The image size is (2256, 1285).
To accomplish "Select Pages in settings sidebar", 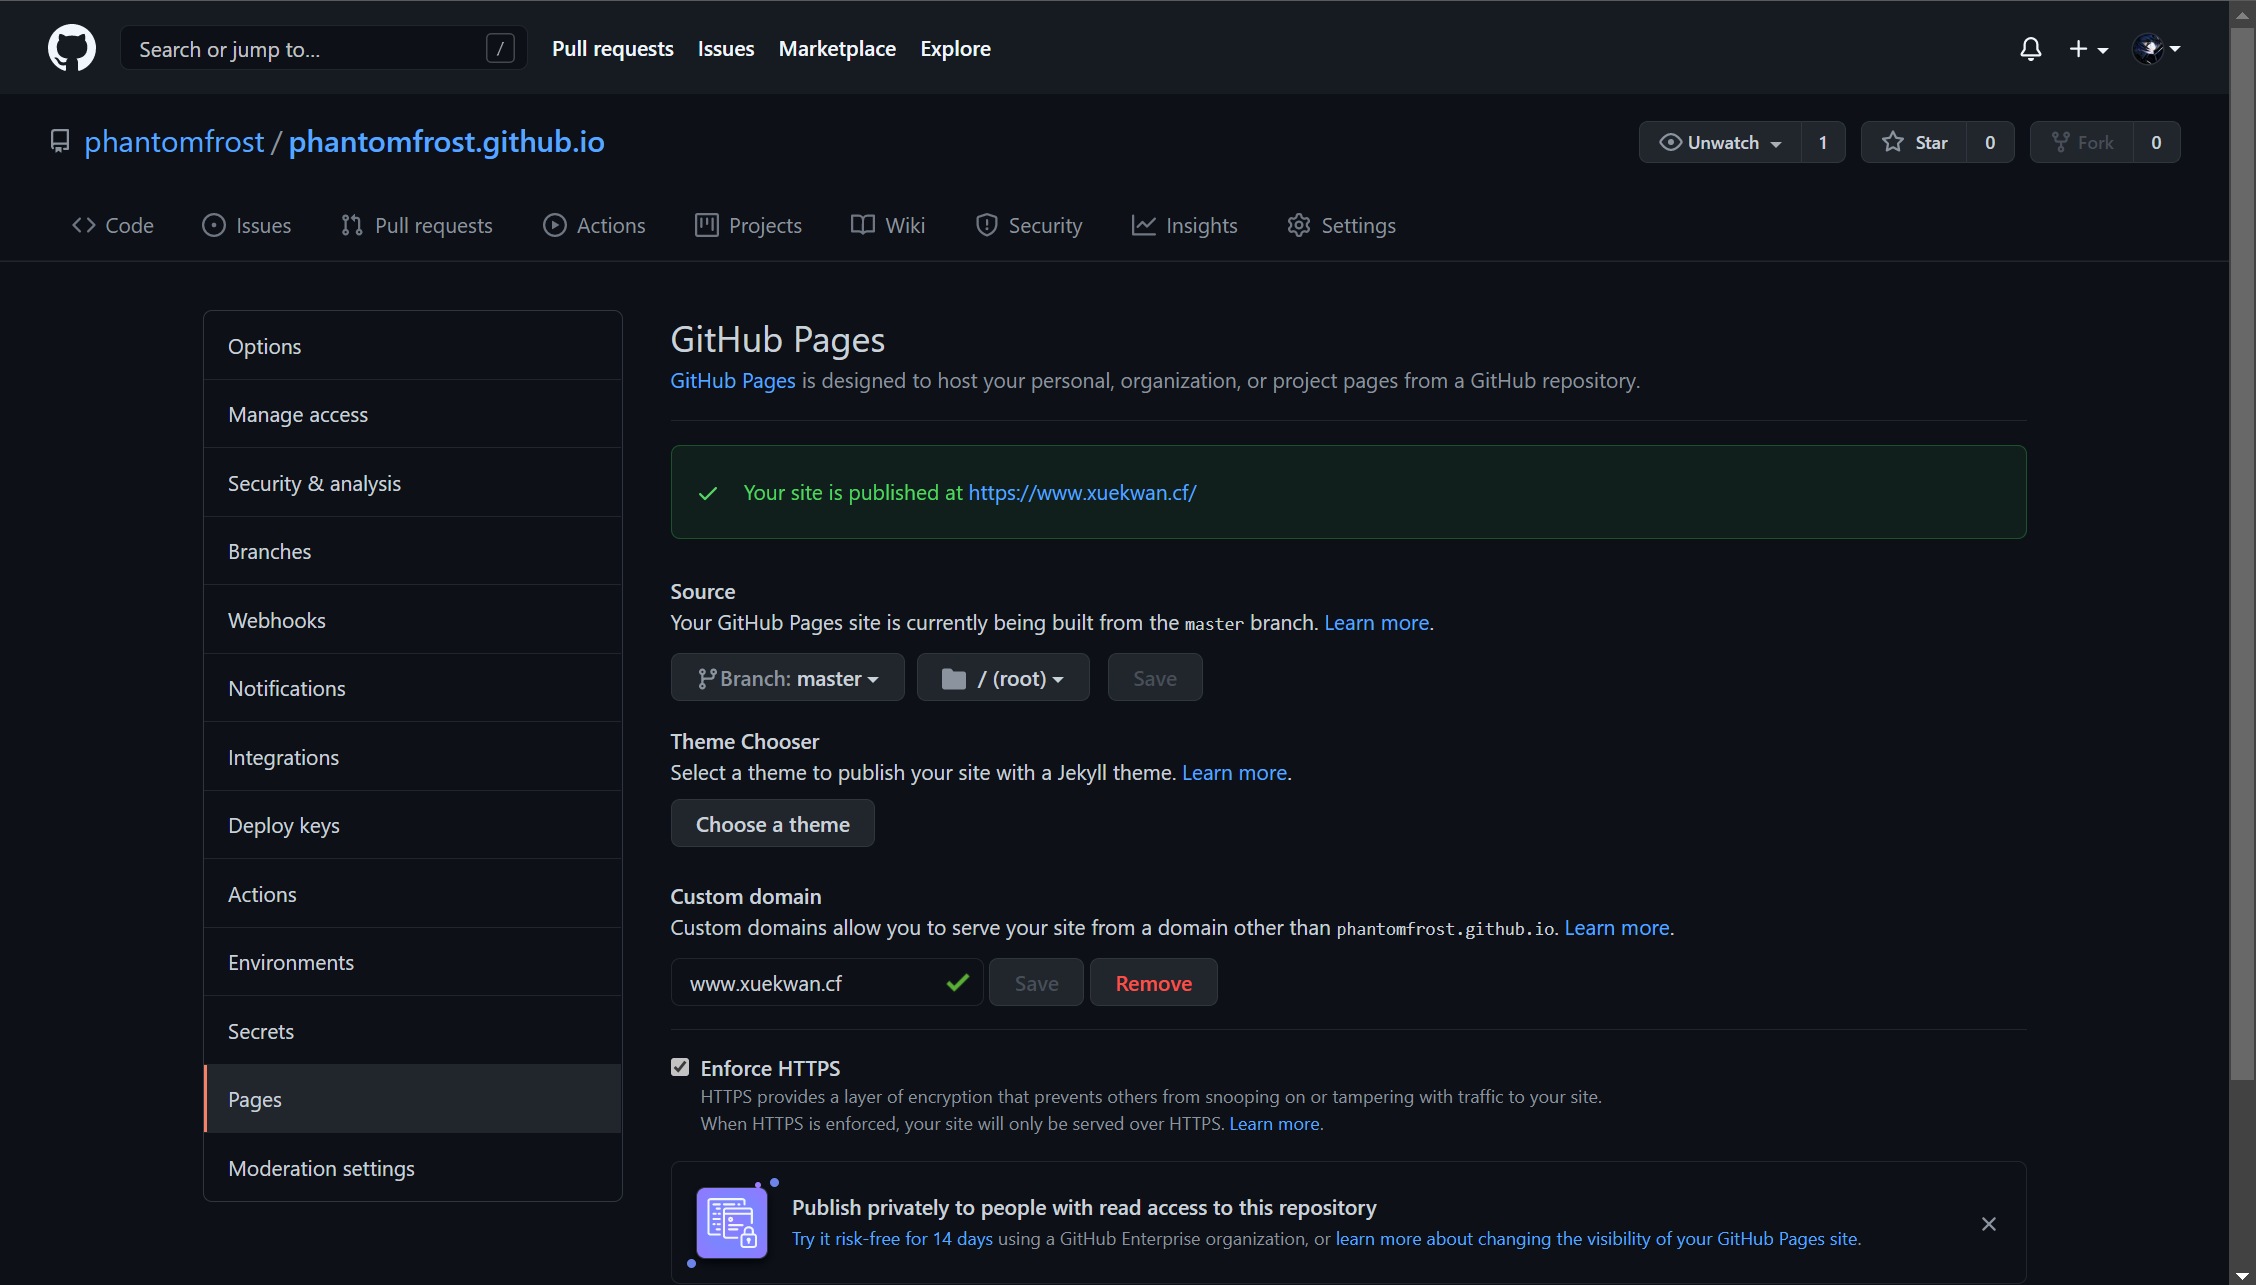I will click(x=413, y=1099).
